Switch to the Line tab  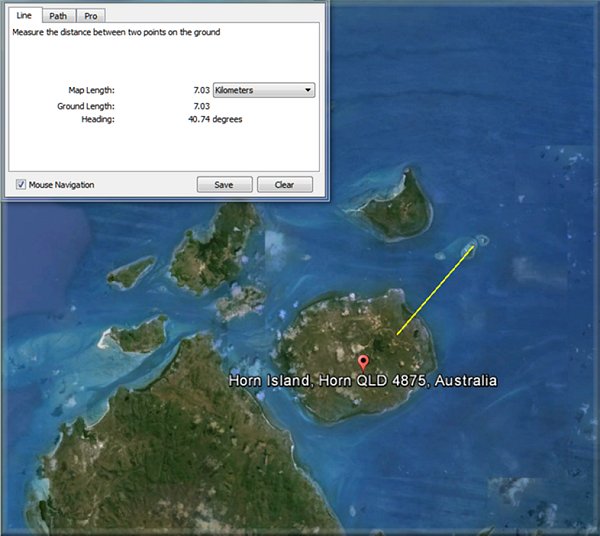click(24, 15)
